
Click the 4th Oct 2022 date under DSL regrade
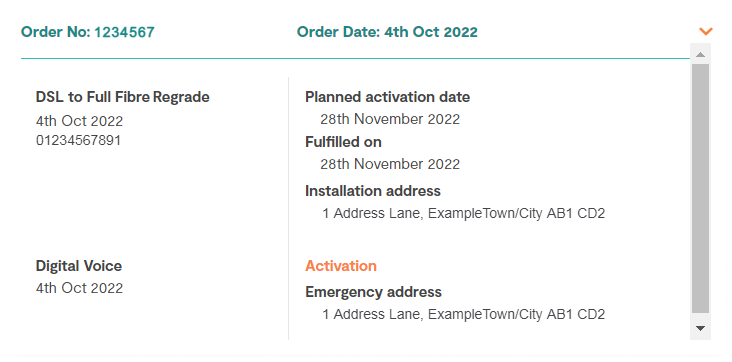point(79,121)
